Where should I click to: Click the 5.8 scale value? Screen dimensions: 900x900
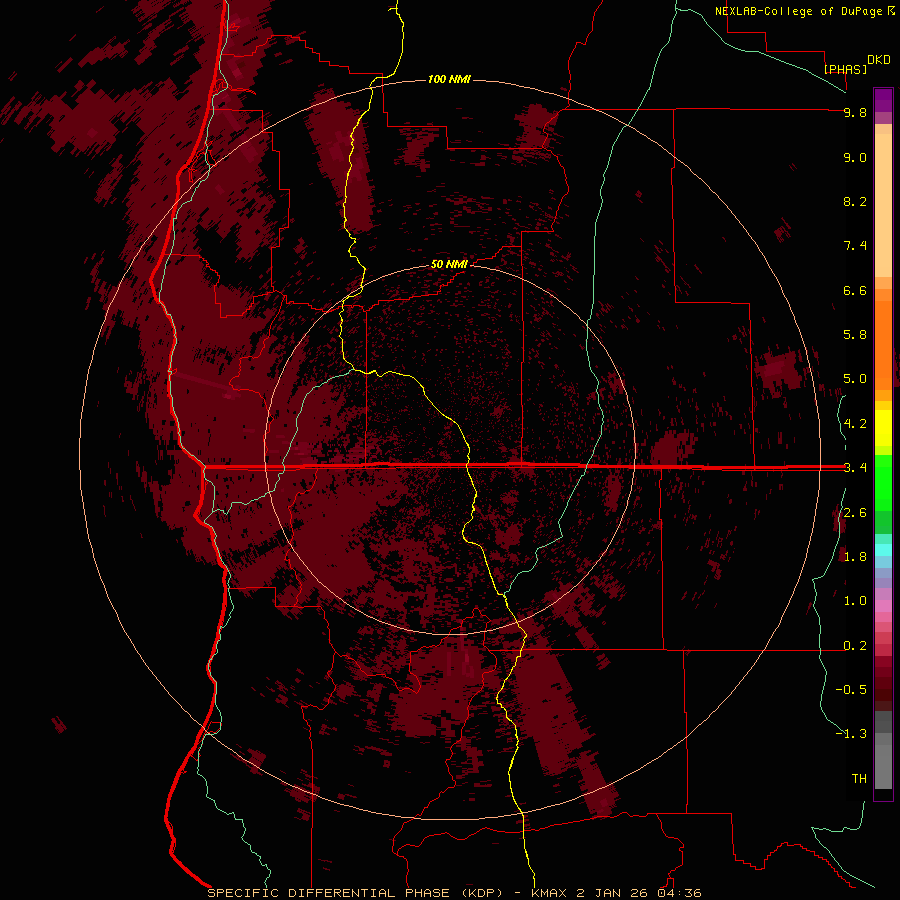pyautogui.click(x=855, y=335)
